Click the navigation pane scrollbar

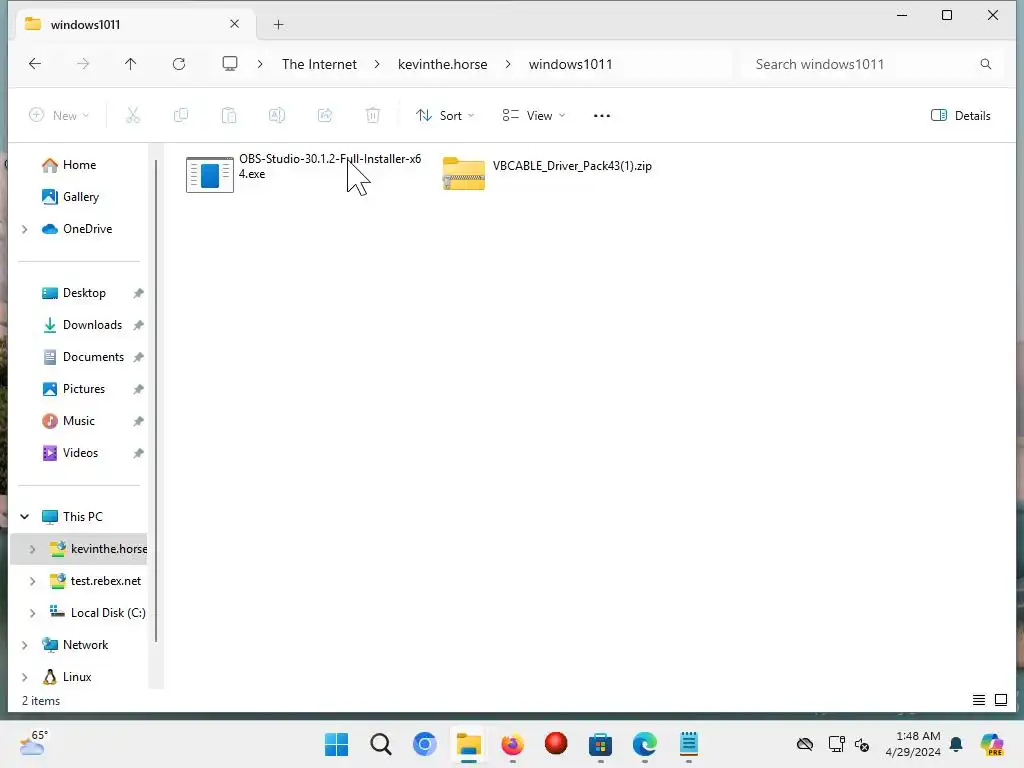(156, 402)
